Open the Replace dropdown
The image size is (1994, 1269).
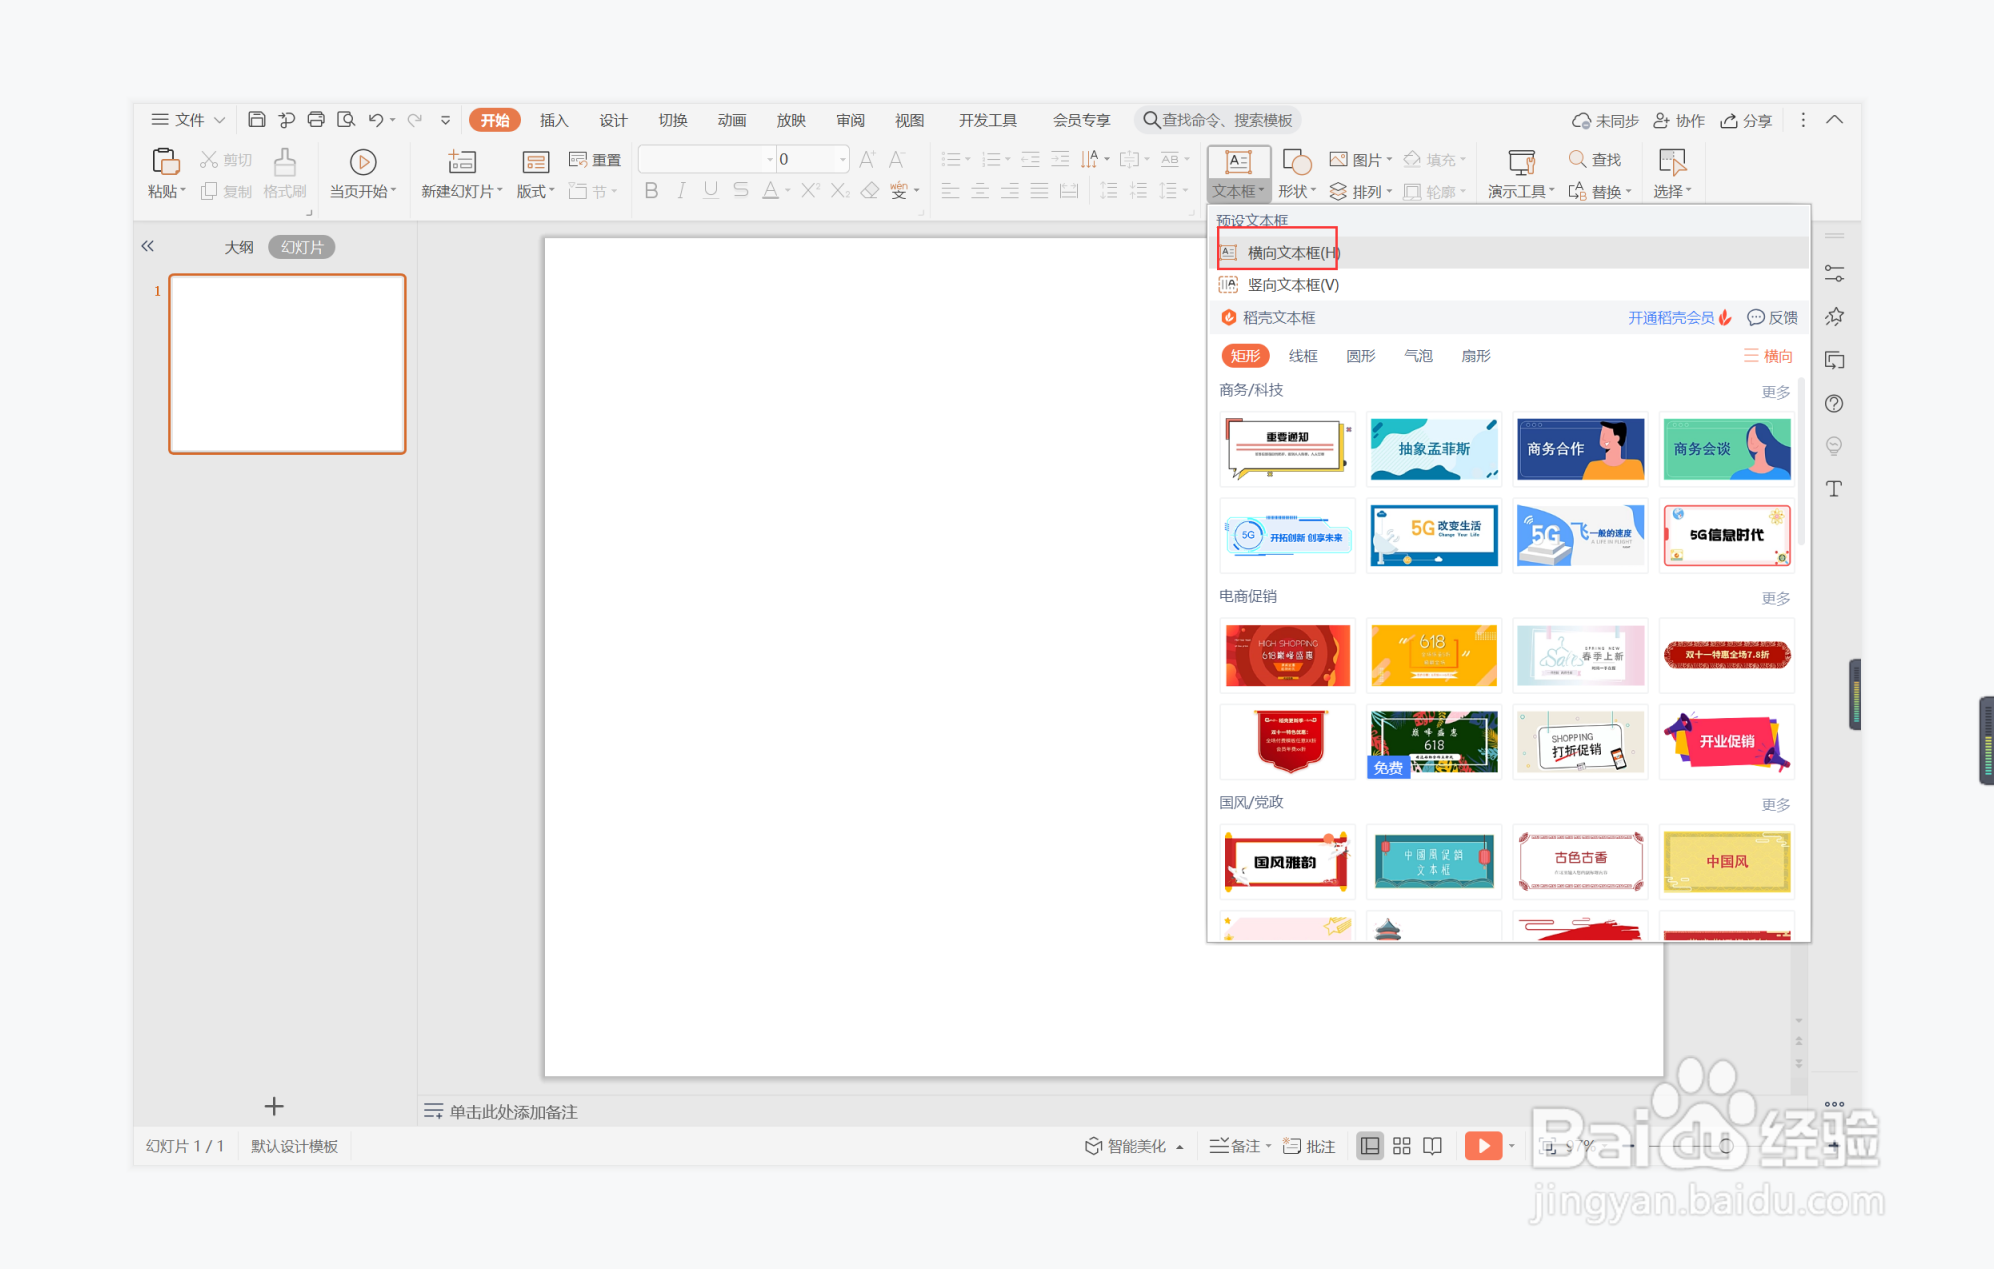click(1600, 191)
